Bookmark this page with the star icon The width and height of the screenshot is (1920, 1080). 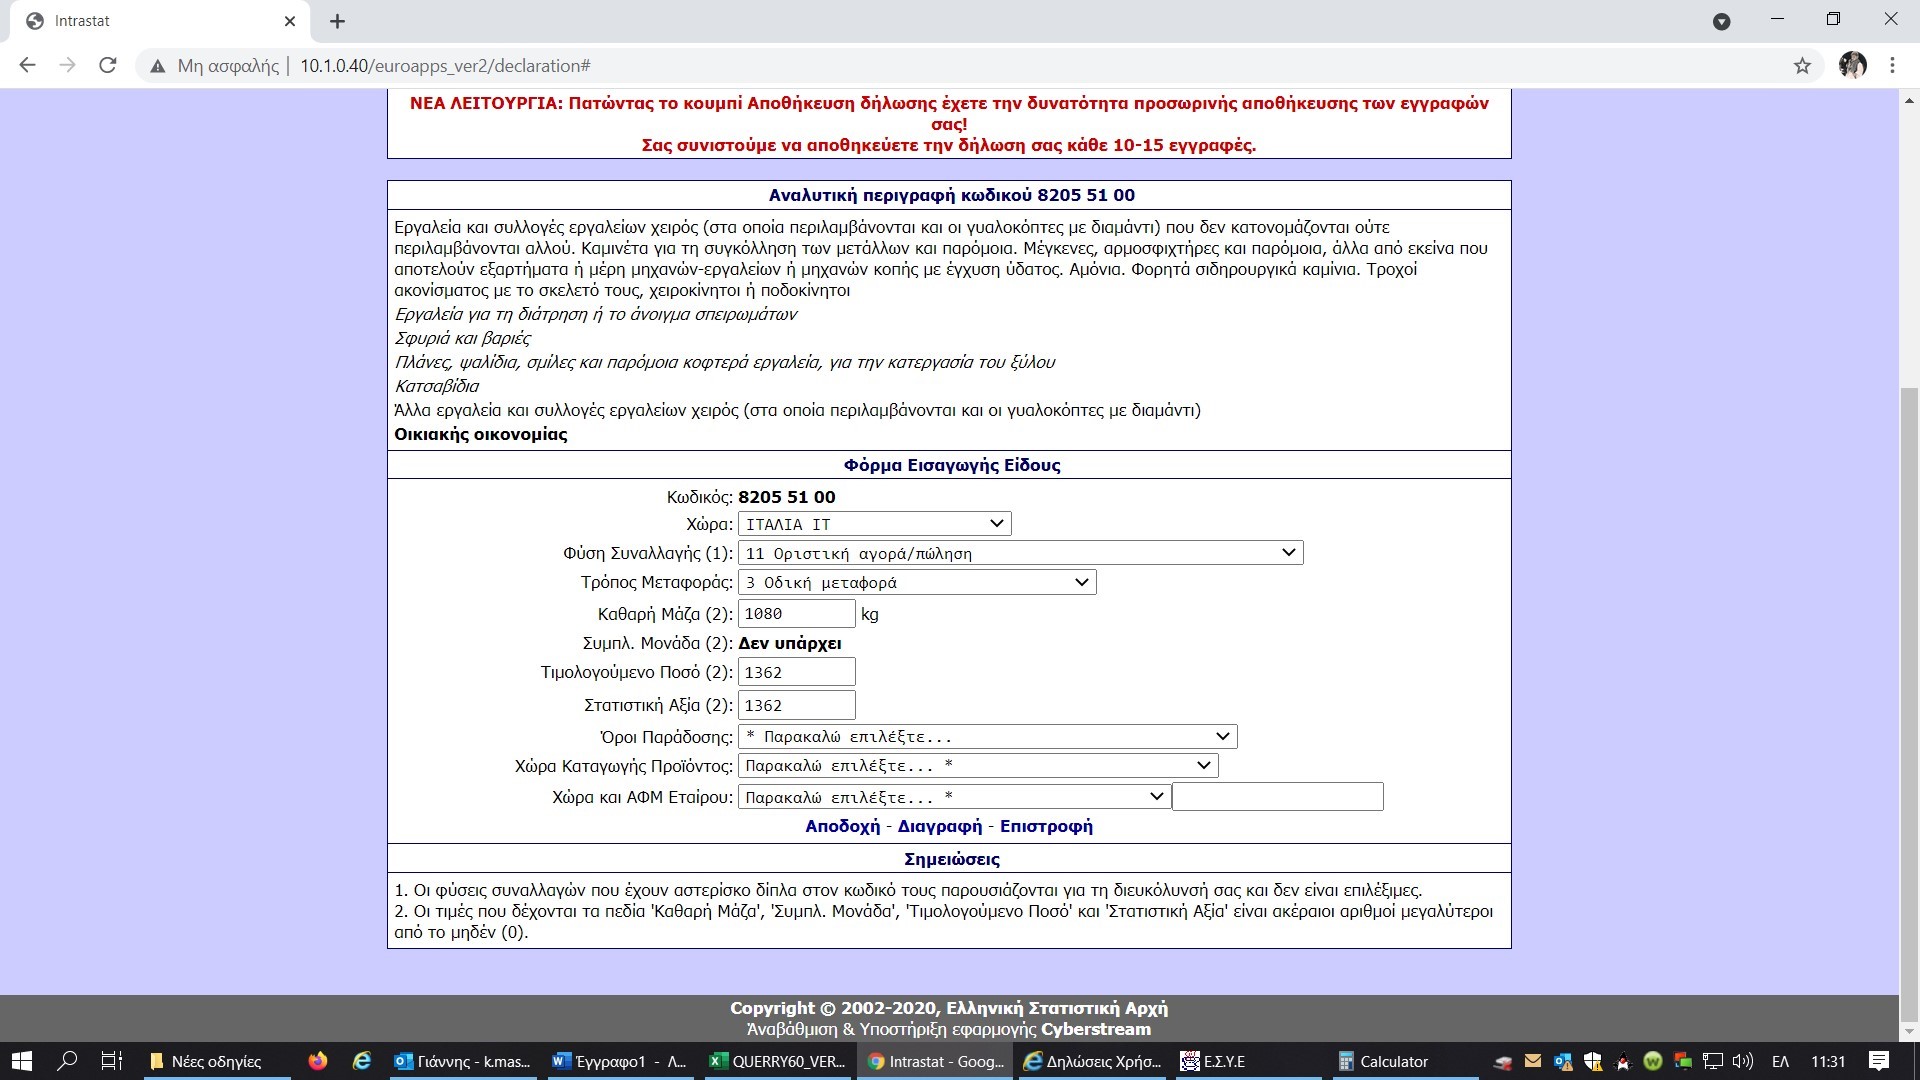(x=1802, y=66)
